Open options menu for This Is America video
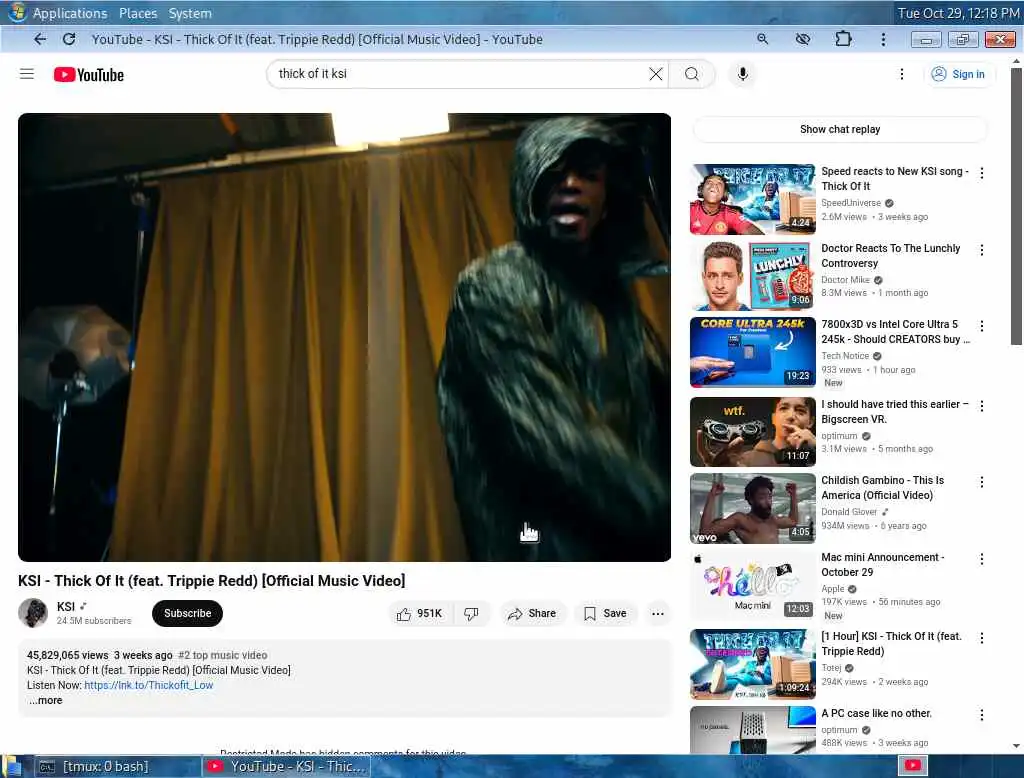The width and height of the screenshot is (1024, 778). [982, 482]
